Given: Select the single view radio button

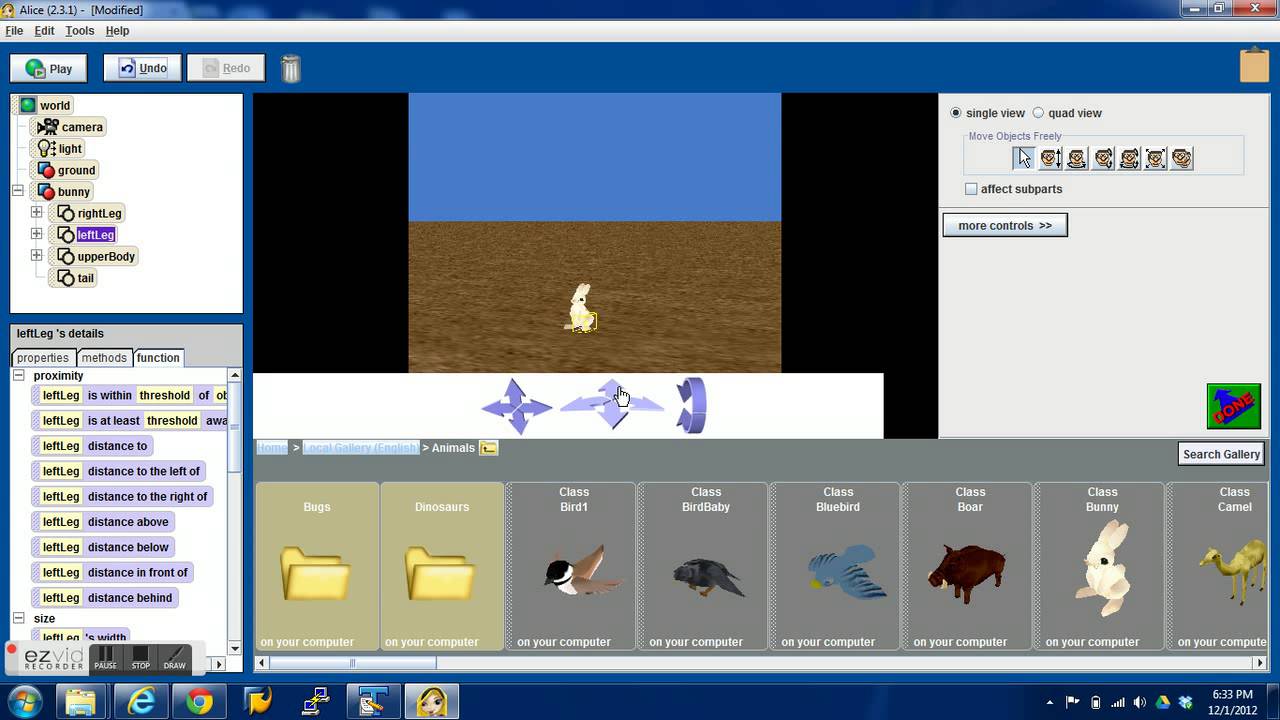Looking at the screenshot, I should point(955,113).
